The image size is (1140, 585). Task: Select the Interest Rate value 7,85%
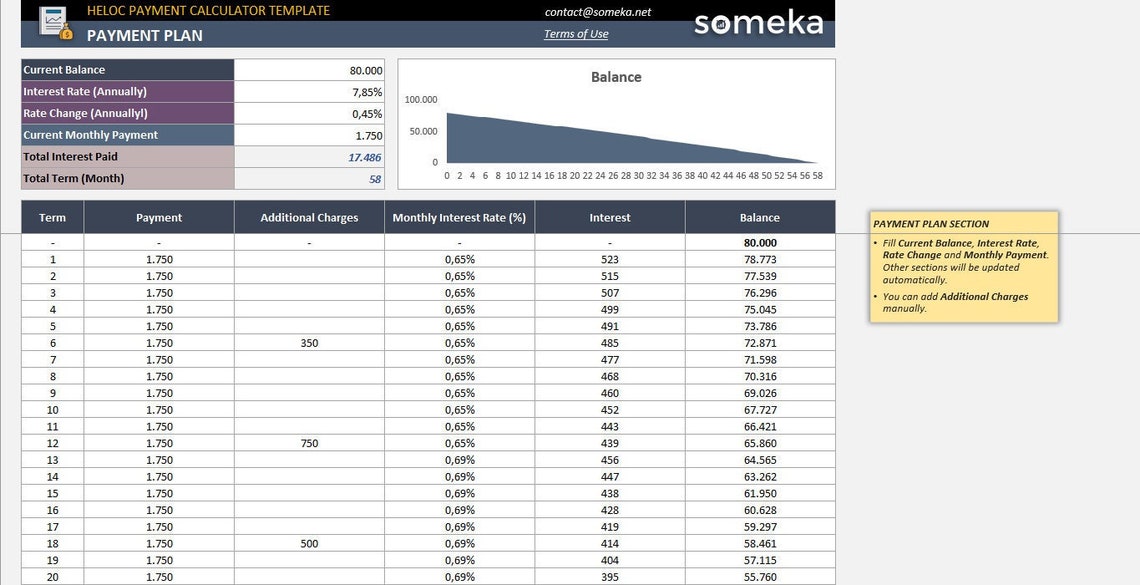click(x=309, y=92)
